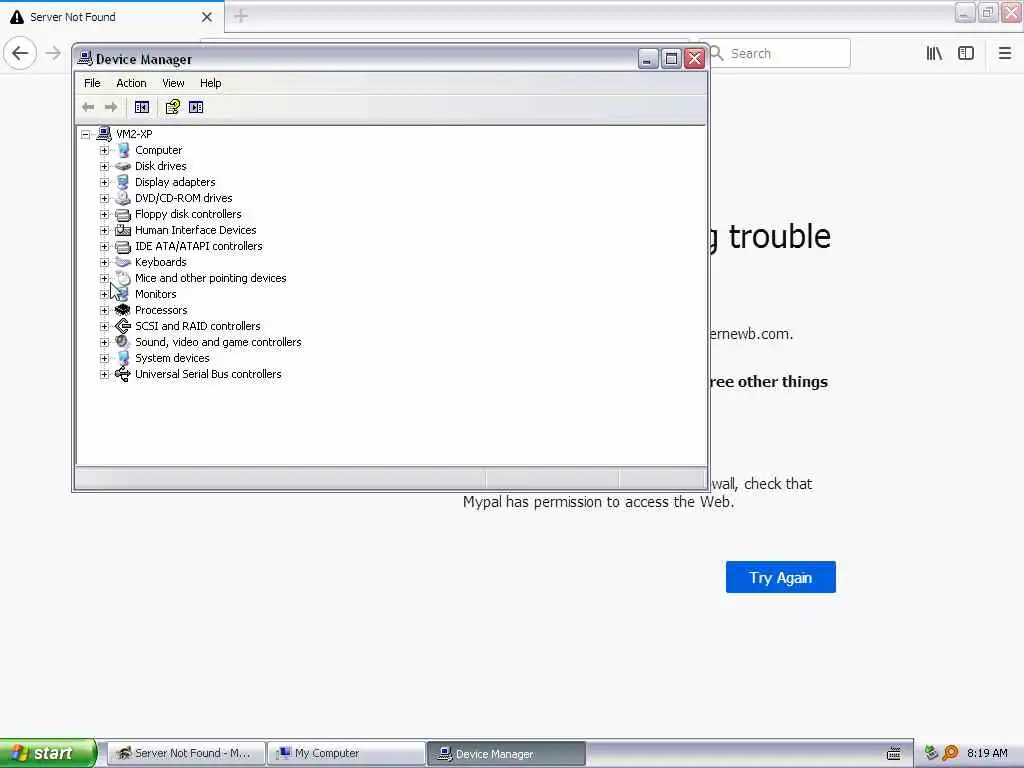Click the keyboard icon in the taskbar
The width and height of the screenshot is (1024, 768).
[x=893, y=754]
